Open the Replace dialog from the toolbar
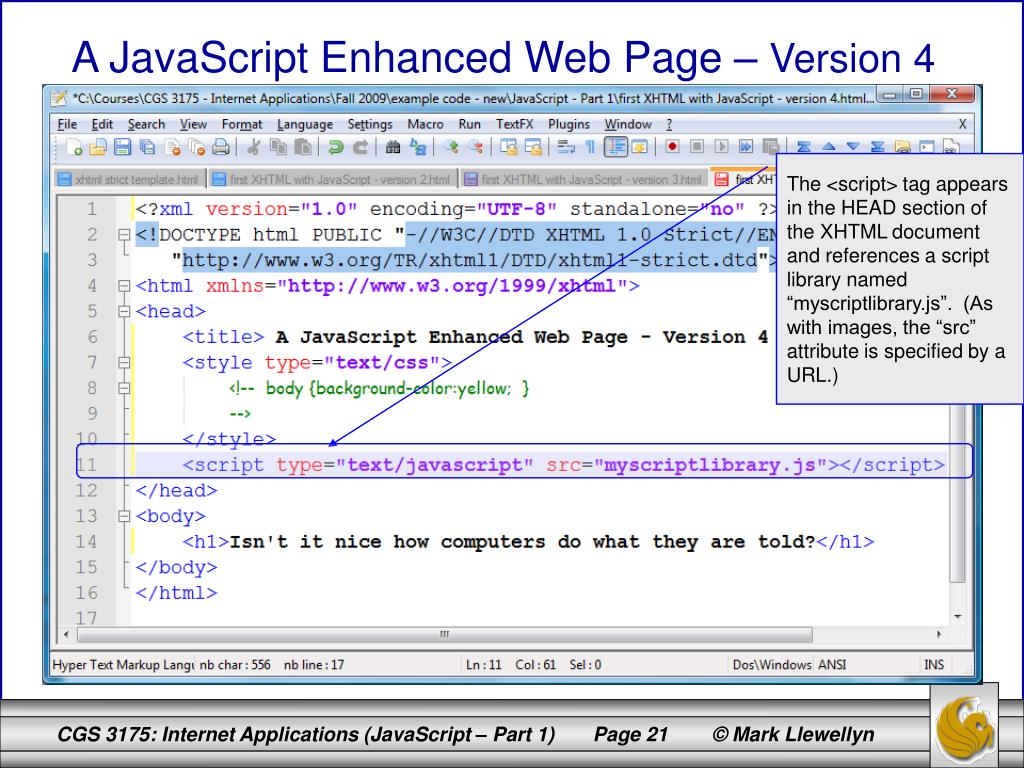Screen dimensions: 1024x768 coord(417,148)
